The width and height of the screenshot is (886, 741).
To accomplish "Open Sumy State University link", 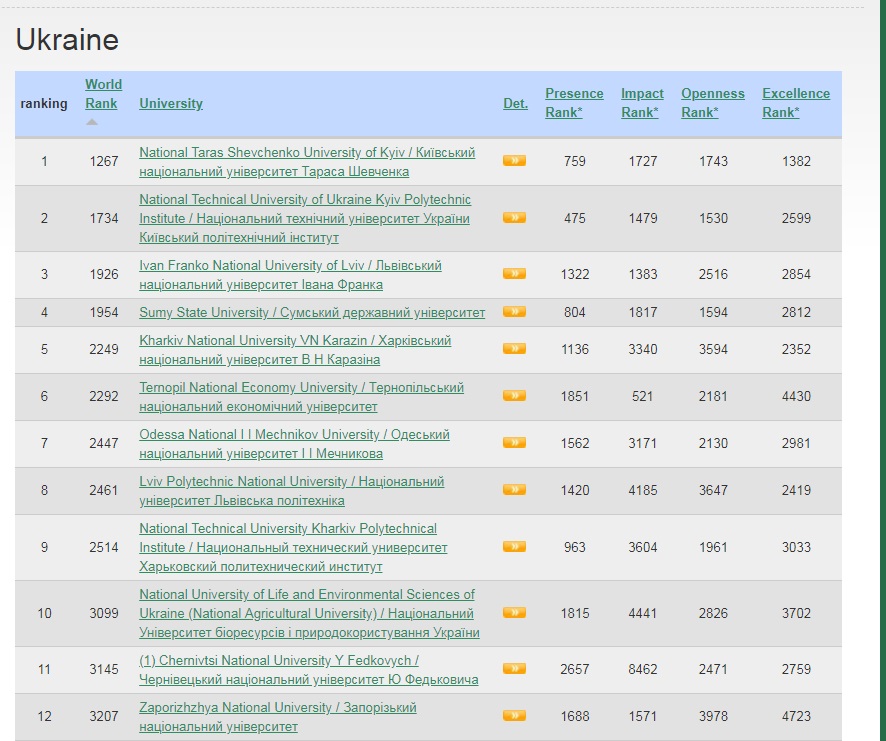I will point(312,313).
